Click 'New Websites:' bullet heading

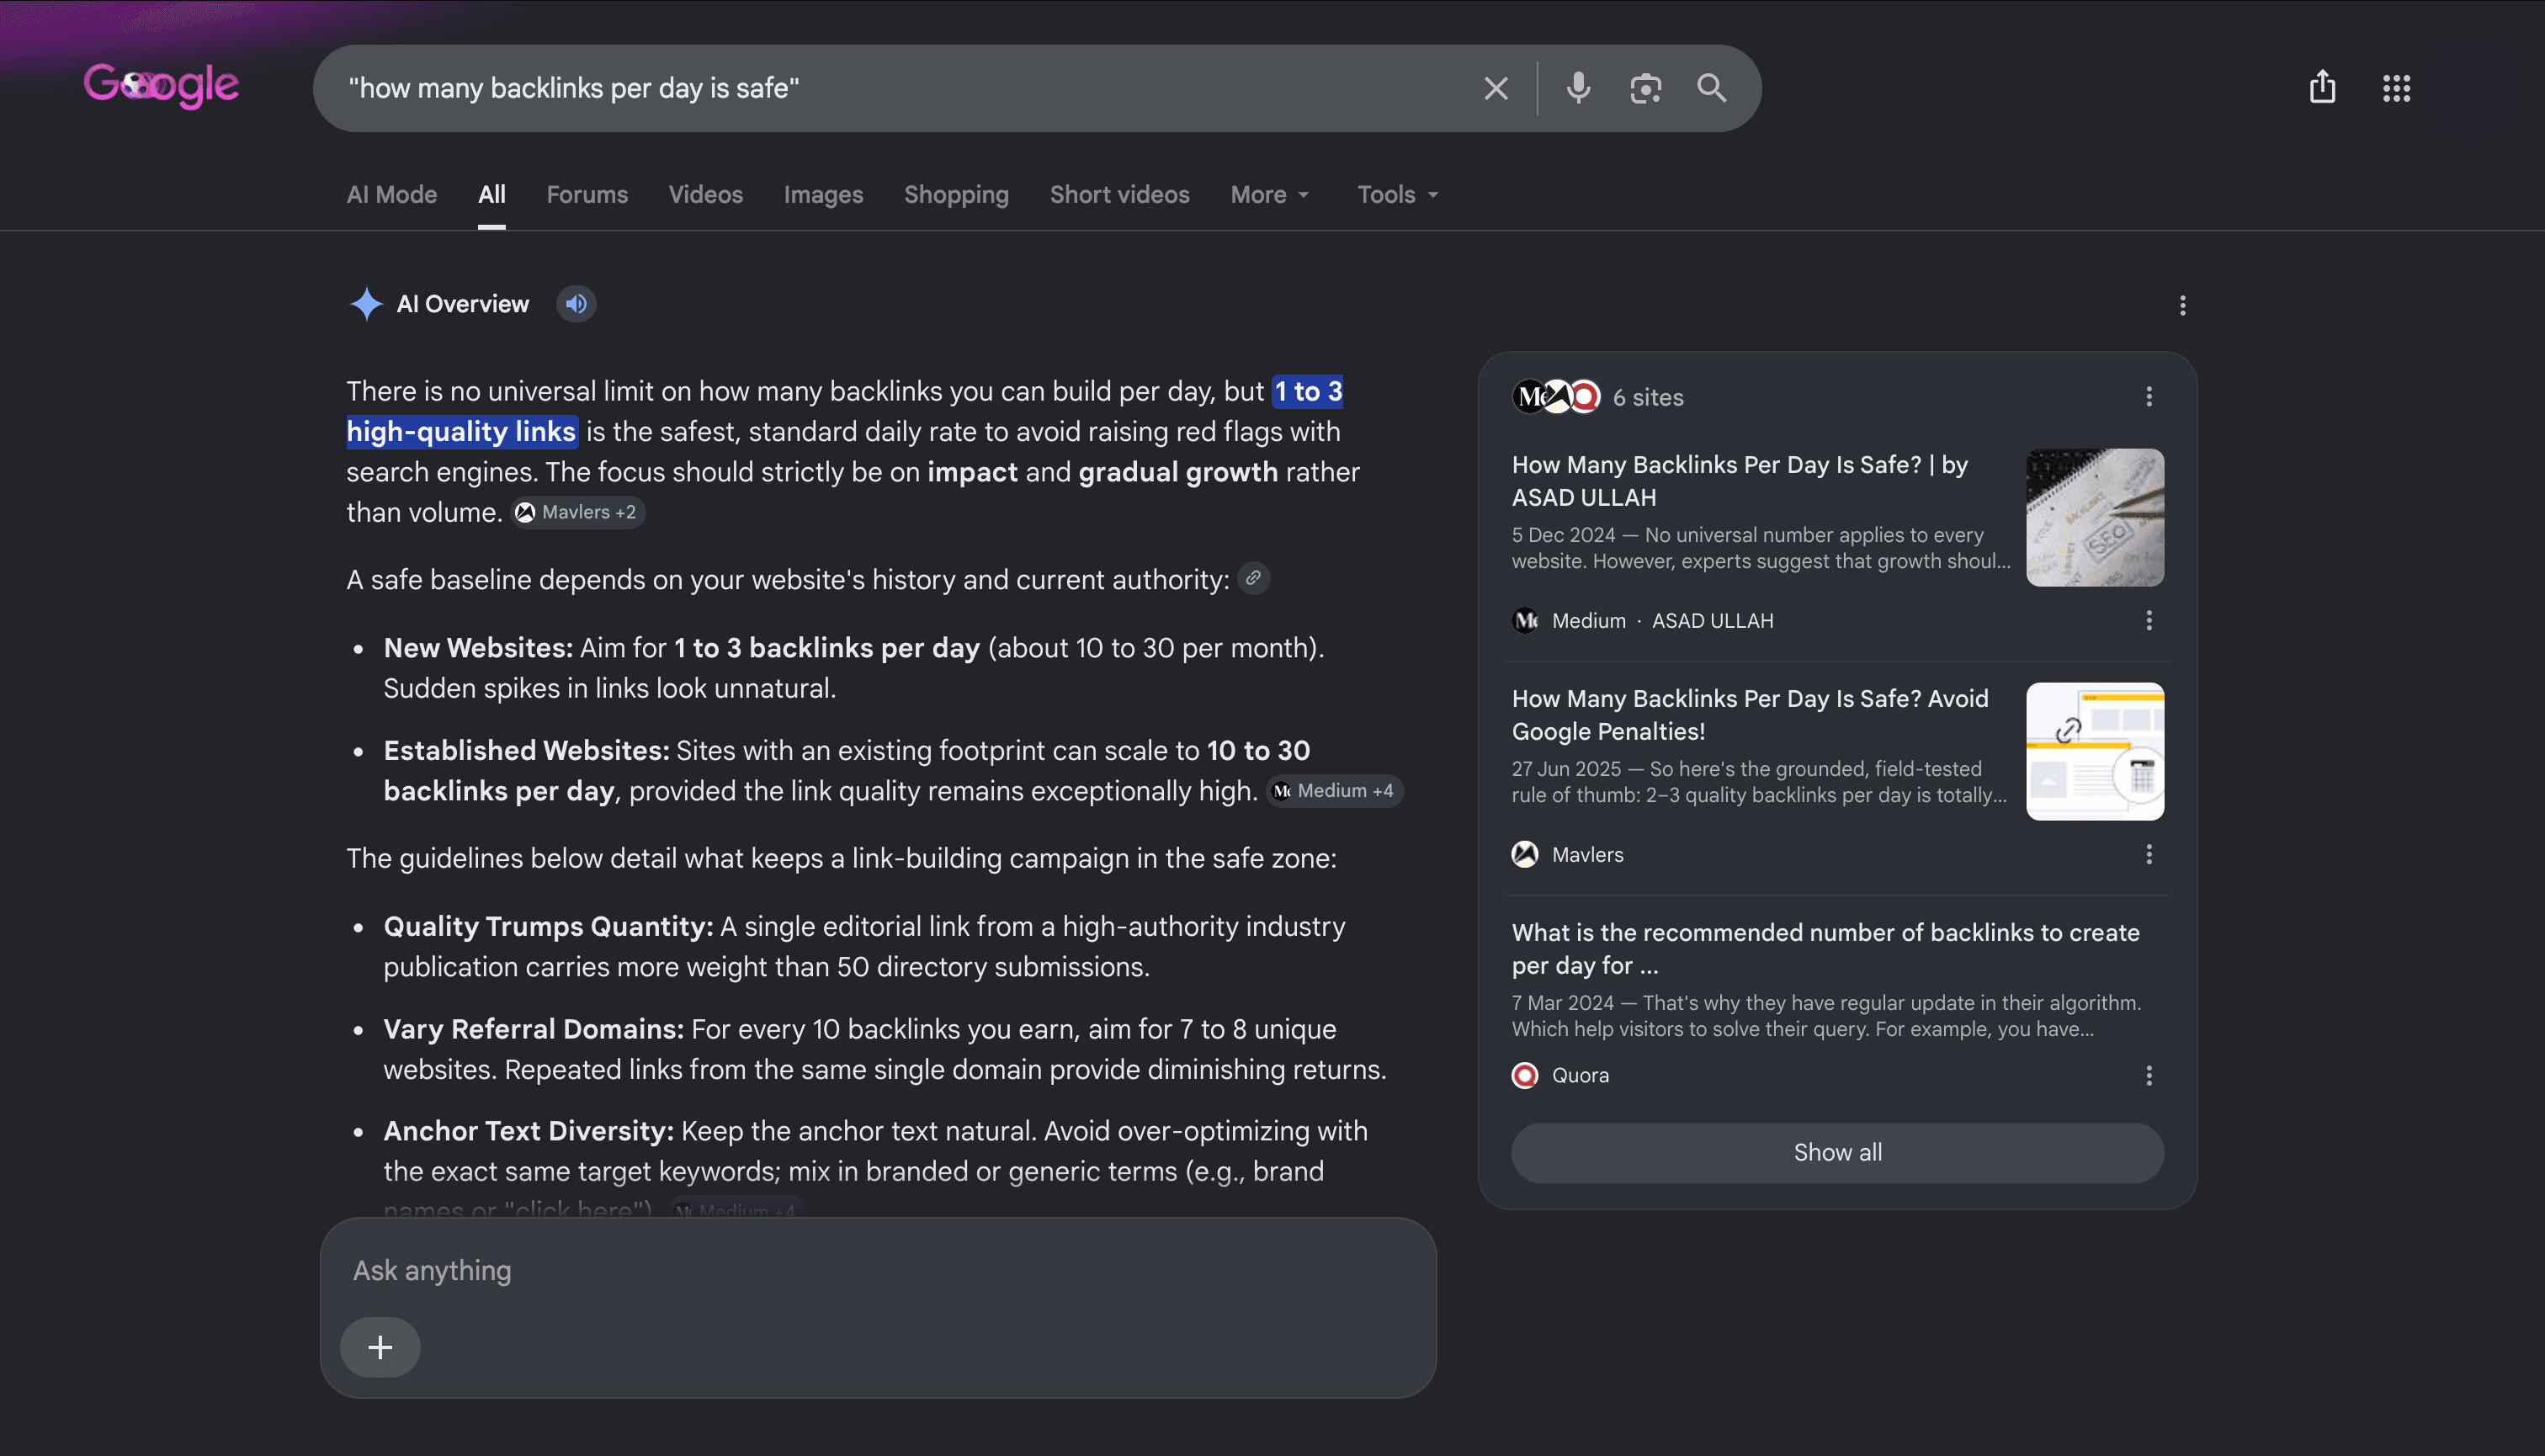pyautogui.click(x=478, y=648)
